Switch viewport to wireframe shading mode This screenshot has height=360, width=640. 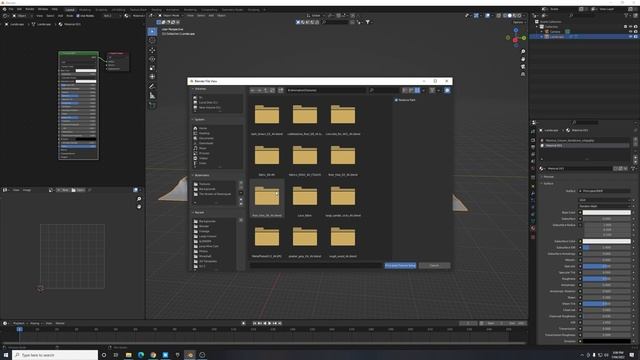click(x=504, y=16)
